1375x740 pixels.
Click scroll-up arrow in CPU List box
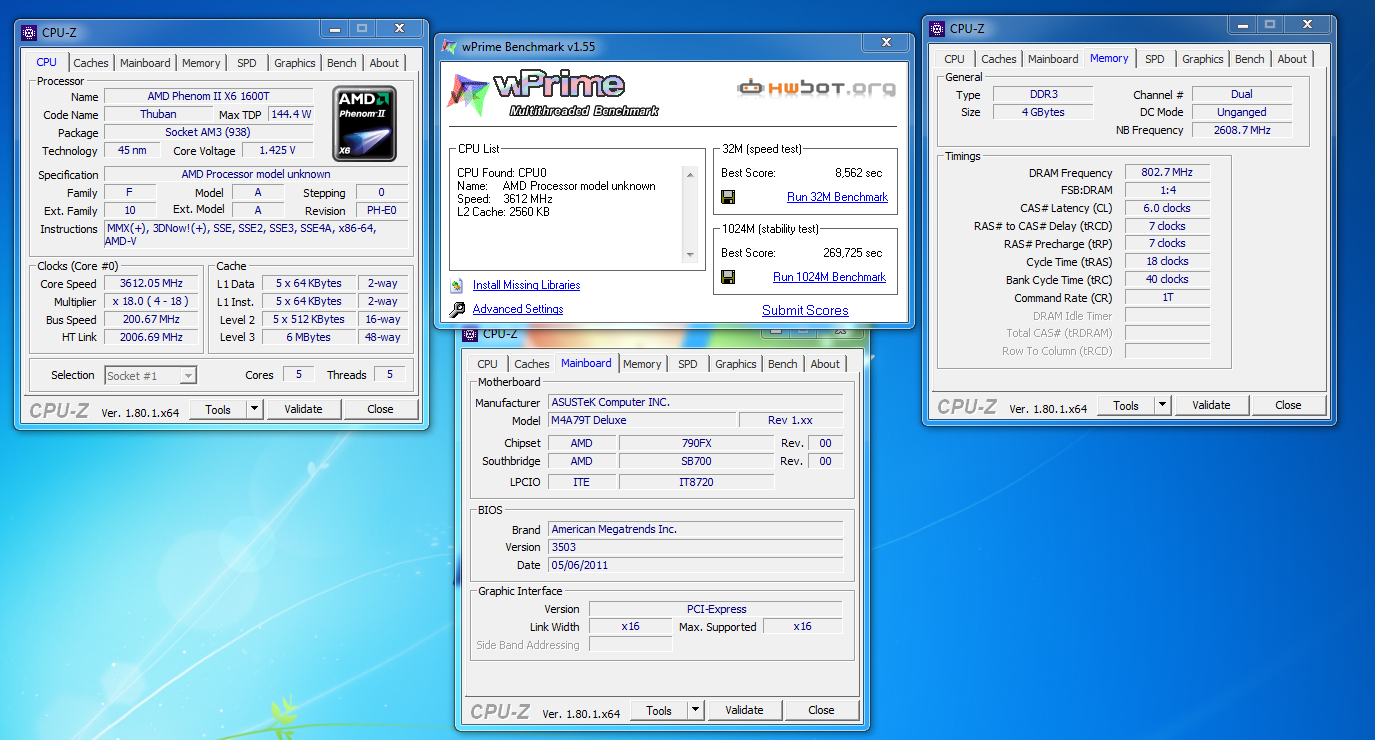coord(689,174)
